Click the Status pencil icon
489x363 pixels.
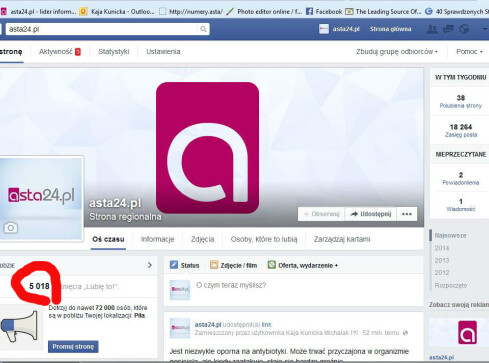pos(174,265)
